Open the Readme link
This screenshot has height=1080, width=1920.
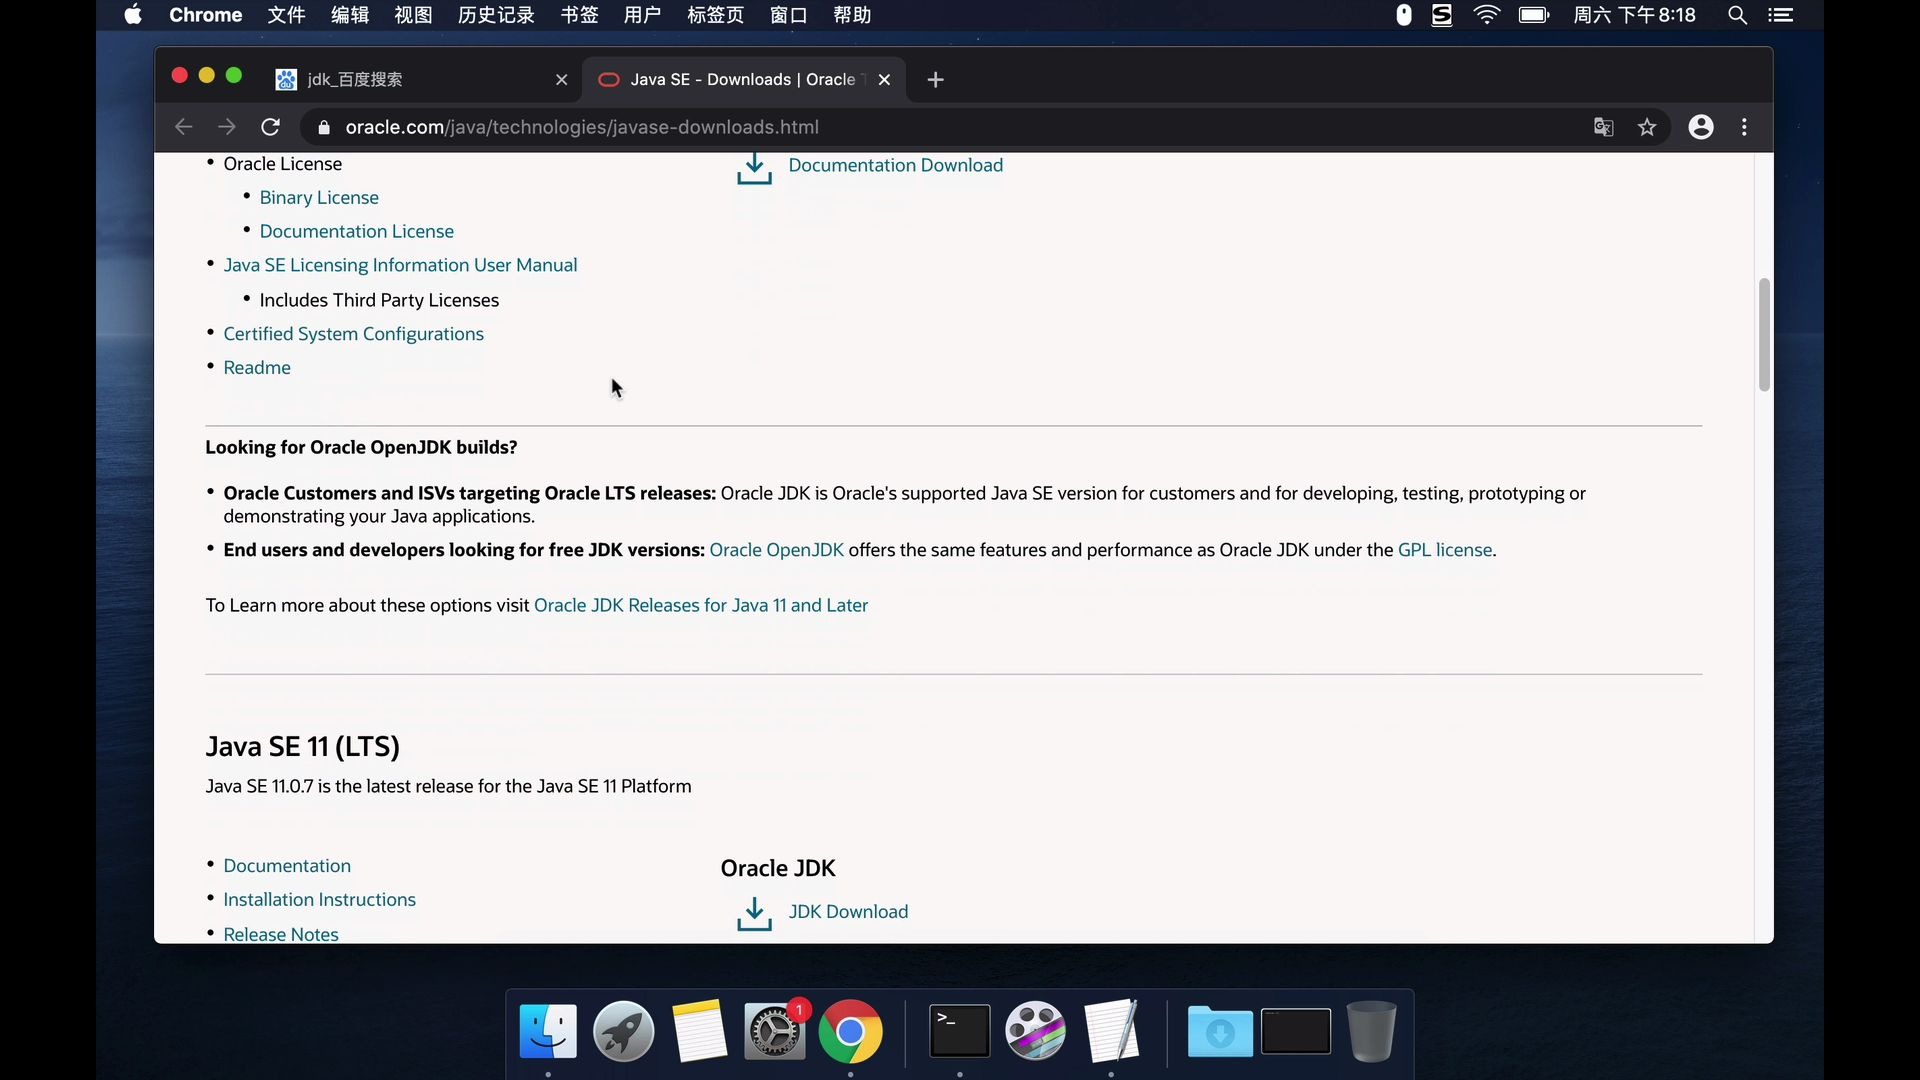pos(257,368)
